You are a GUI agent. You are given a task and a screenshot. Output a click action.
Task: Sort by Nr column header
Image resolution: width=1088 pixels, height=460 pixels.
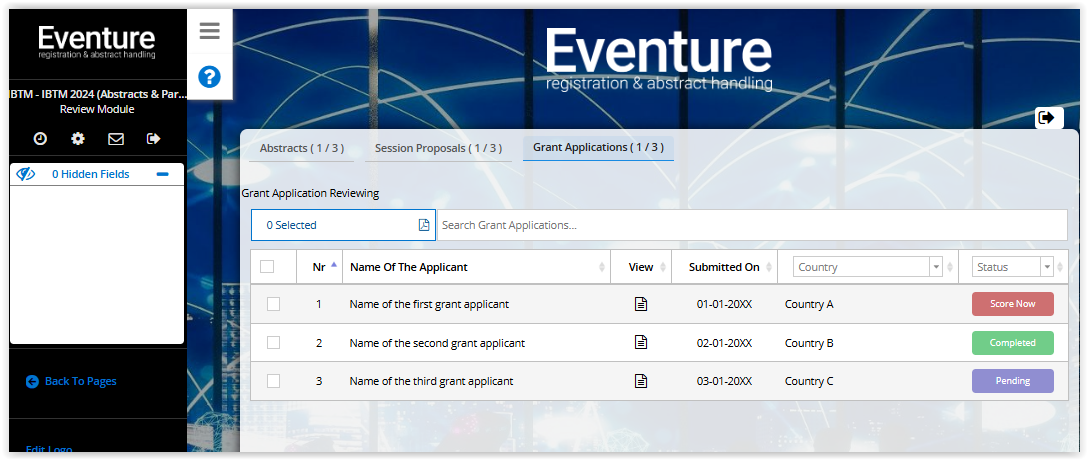click(x=319, y=267)
